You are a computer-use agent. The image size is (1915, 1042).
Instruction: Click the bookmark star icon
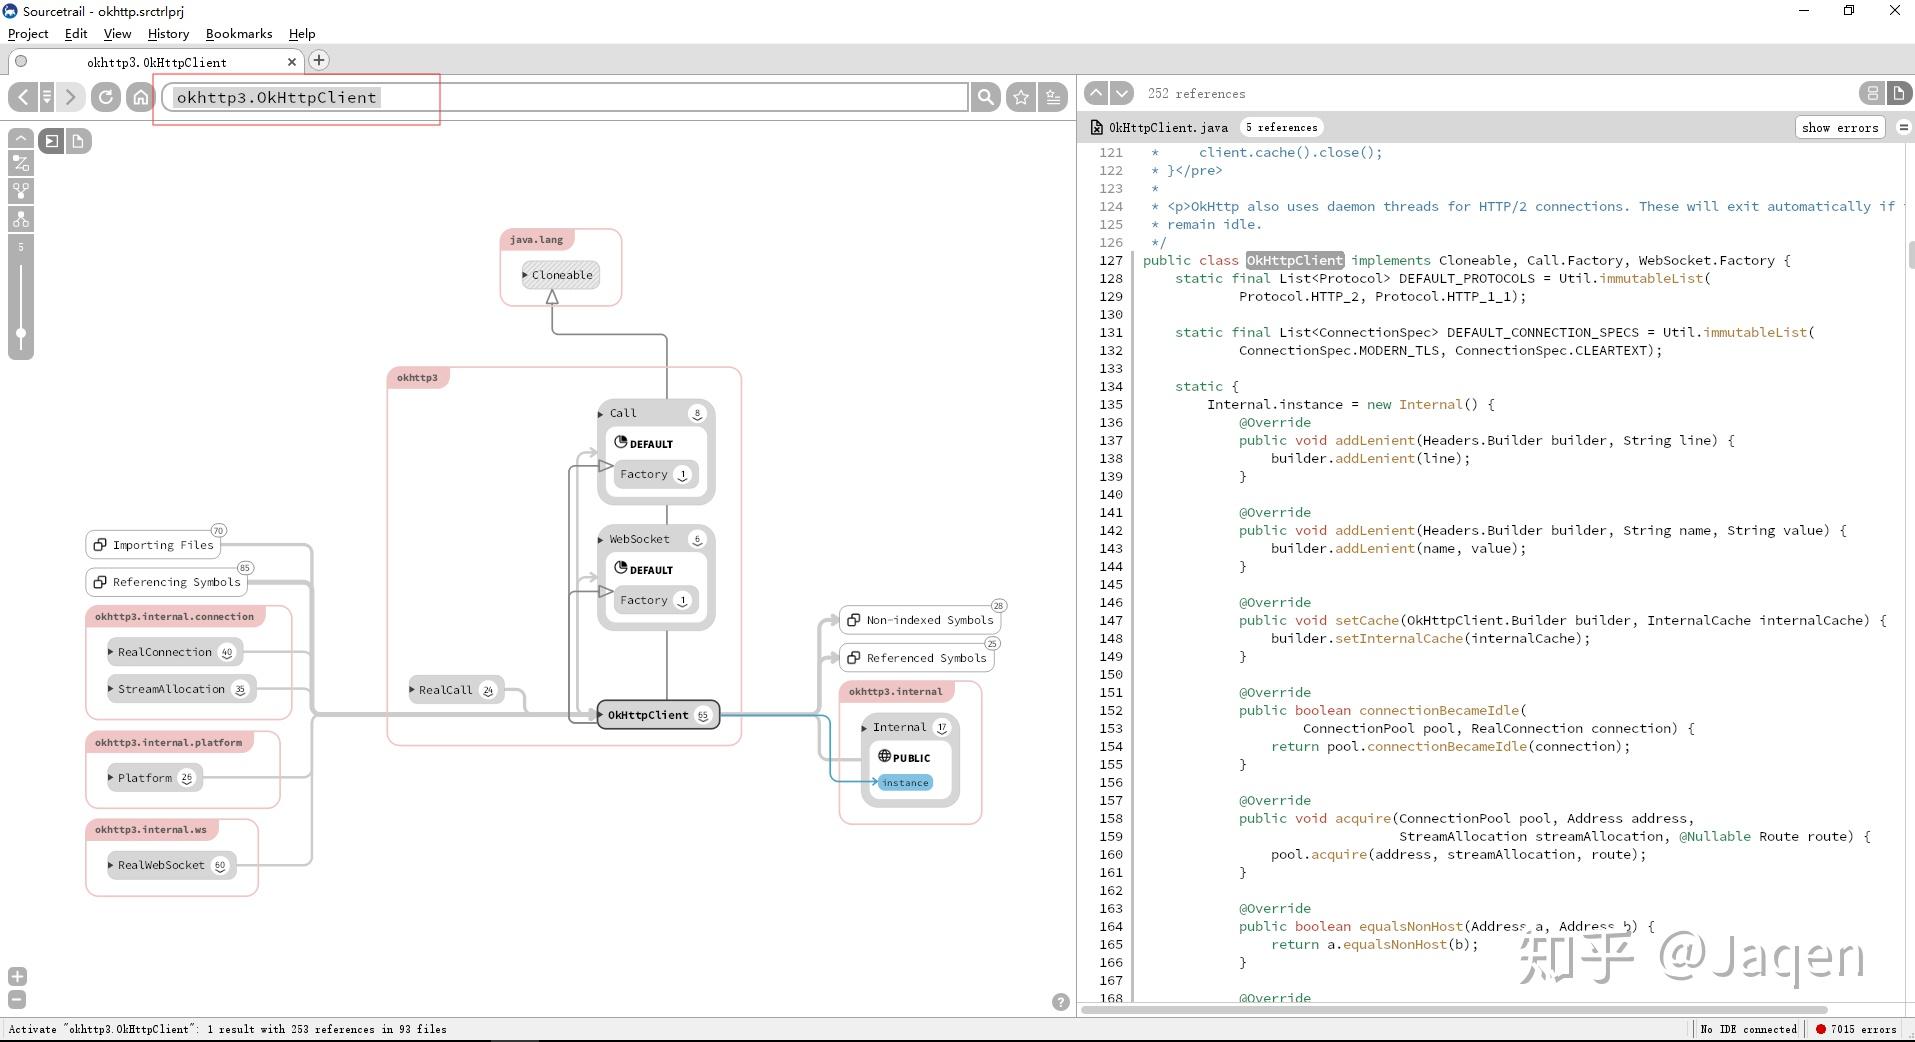tap(1021, 97)
